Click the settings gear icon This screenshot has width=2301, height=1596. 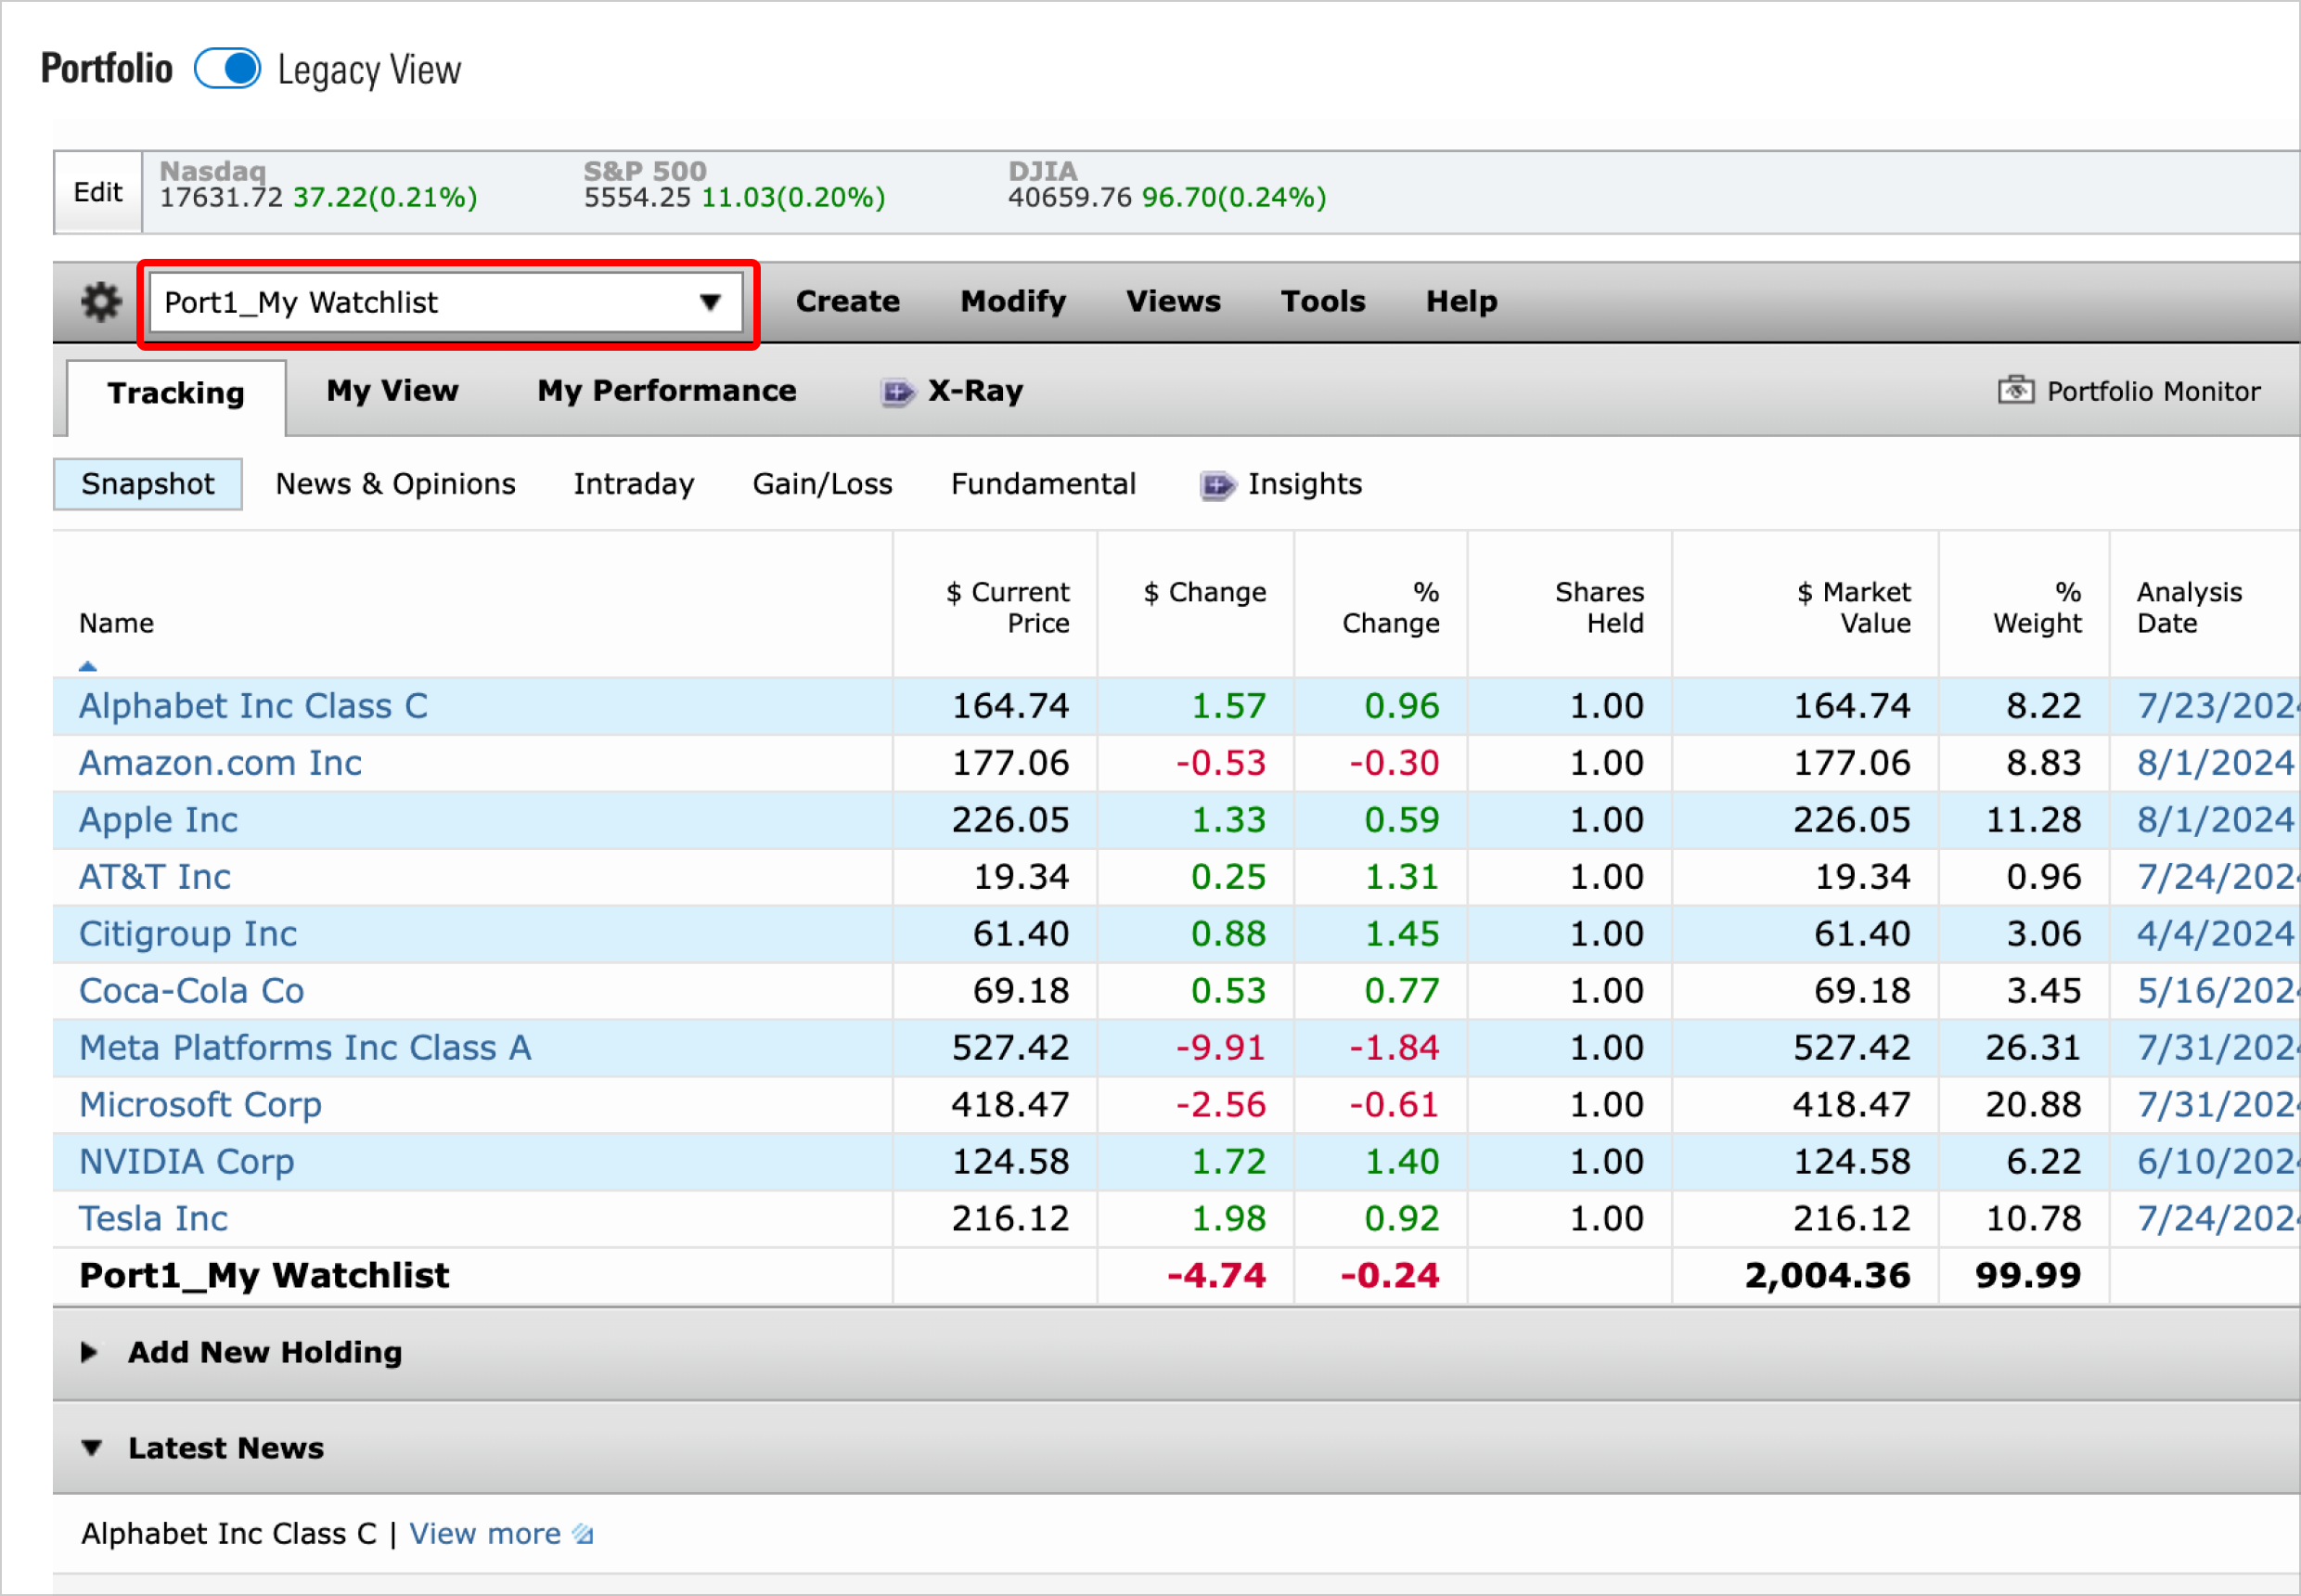click(100, 302)
